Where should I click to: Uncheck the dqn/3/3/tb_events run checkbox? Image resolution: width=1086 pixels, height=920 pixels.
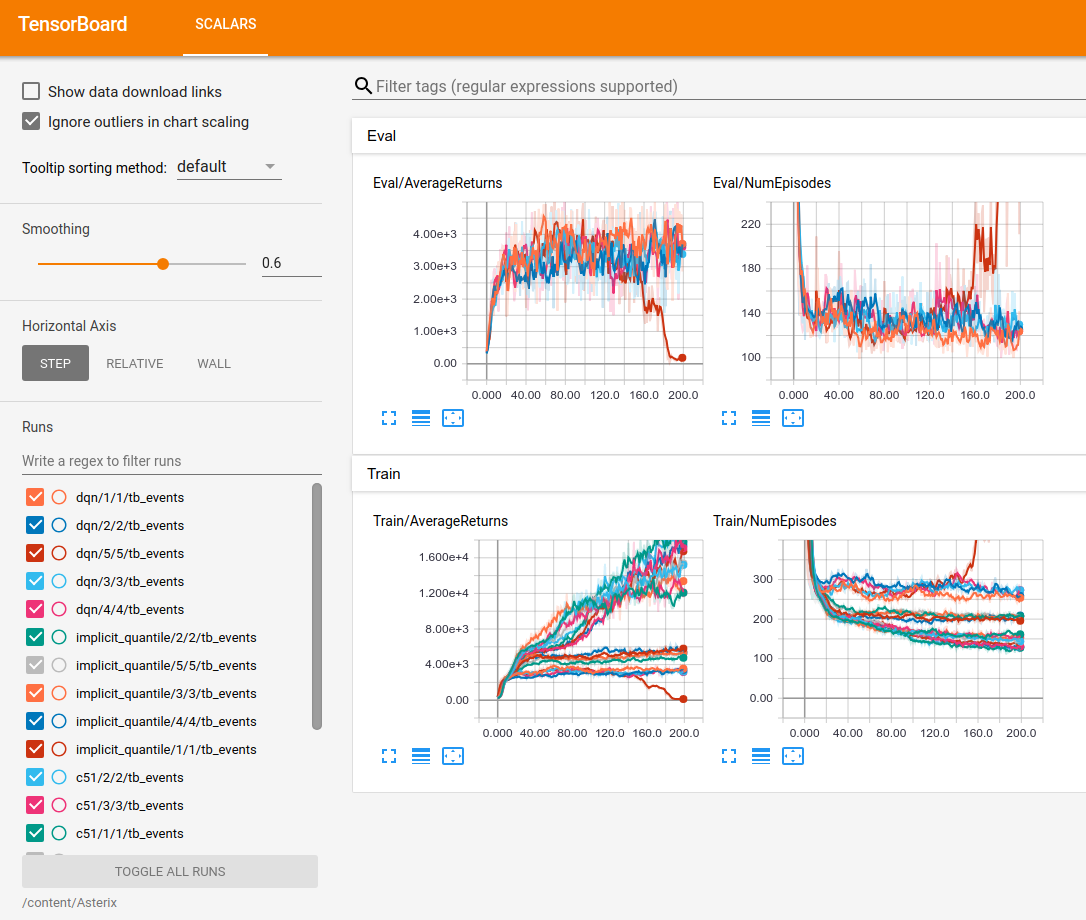[x=35, y=581]
